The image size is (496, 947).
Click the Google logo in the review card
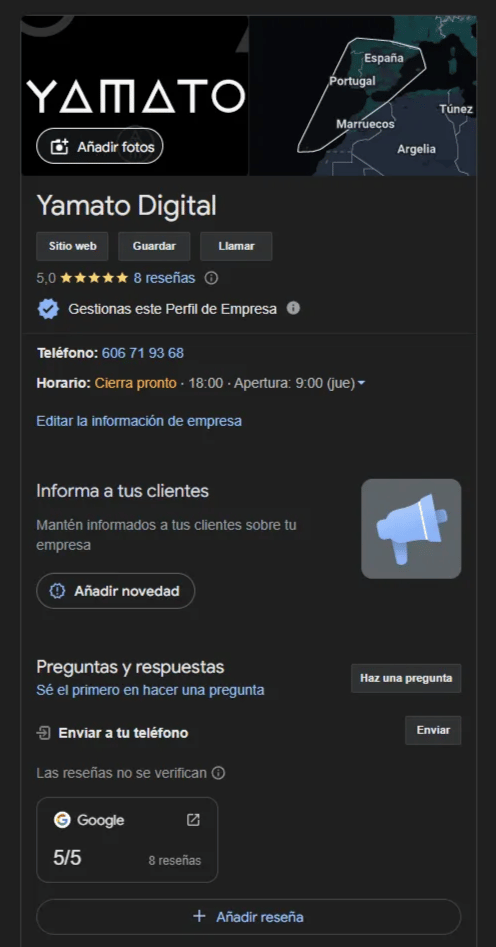click(62, 820)
